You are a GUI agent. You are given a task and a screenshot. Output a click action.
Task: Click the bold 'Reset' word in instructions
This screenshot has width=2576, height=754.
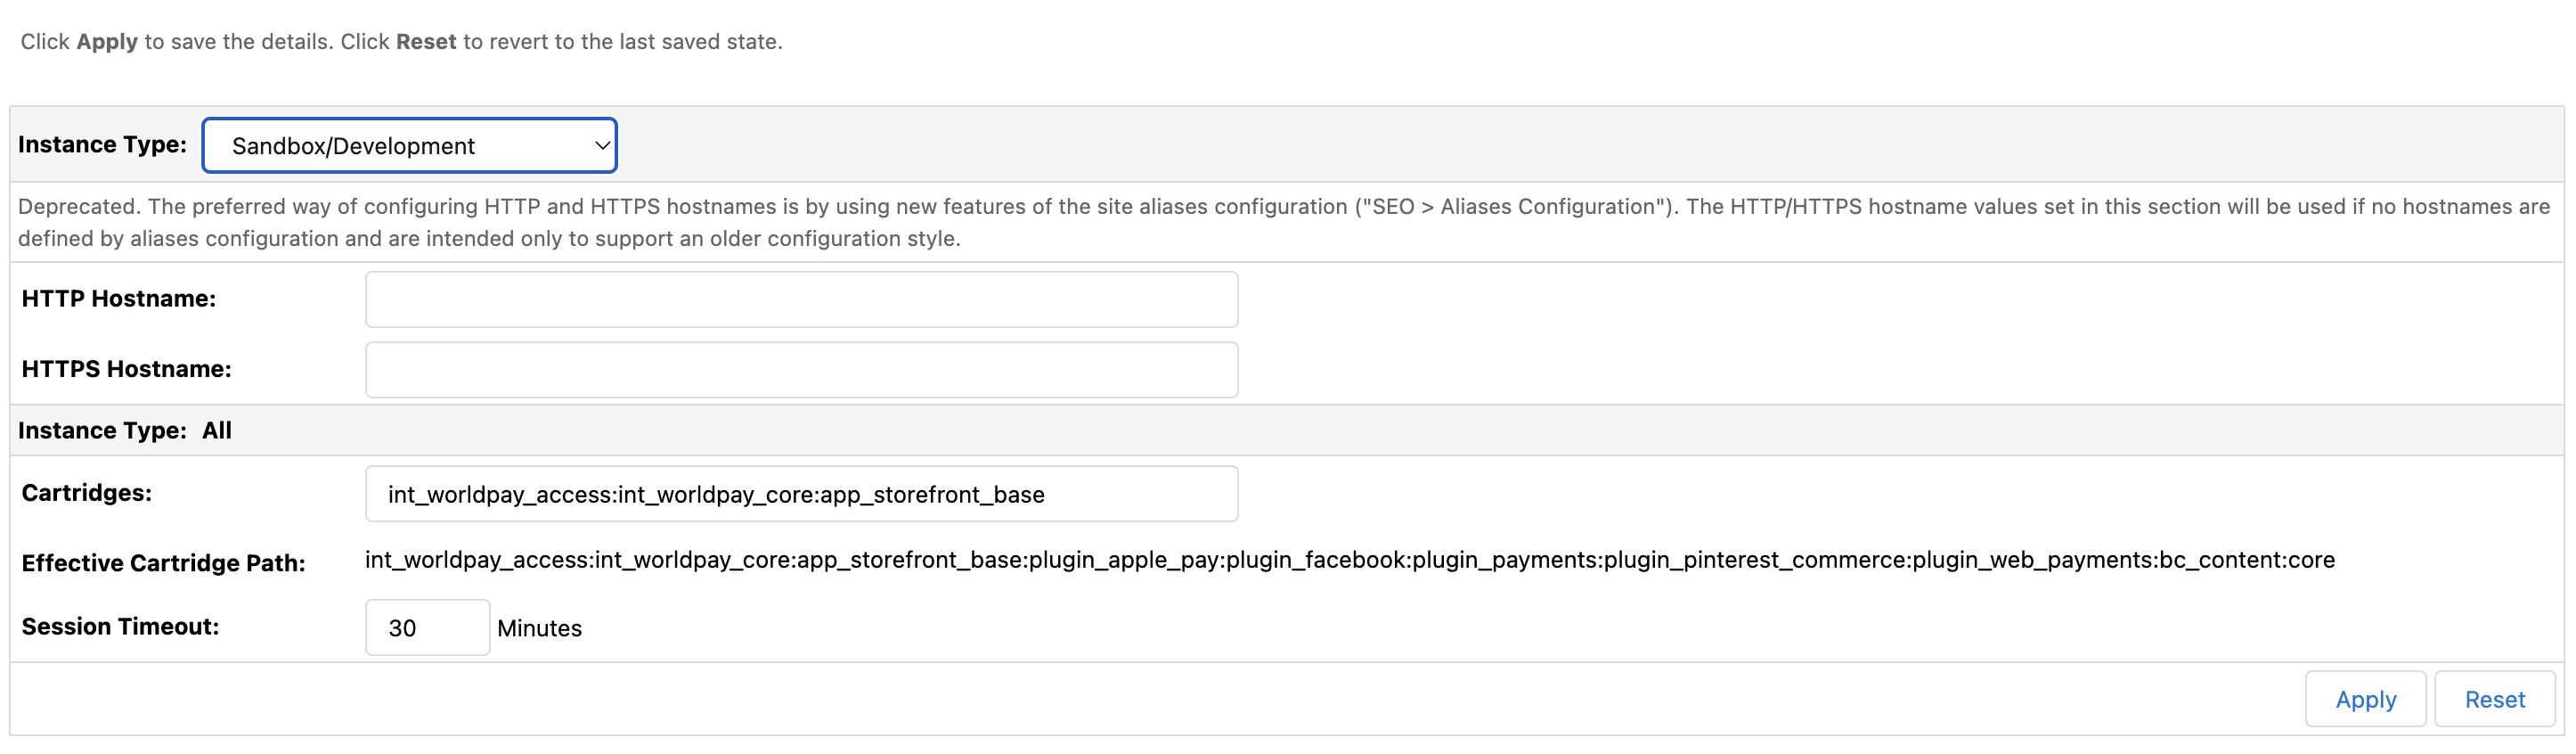(x=426, y=42)
